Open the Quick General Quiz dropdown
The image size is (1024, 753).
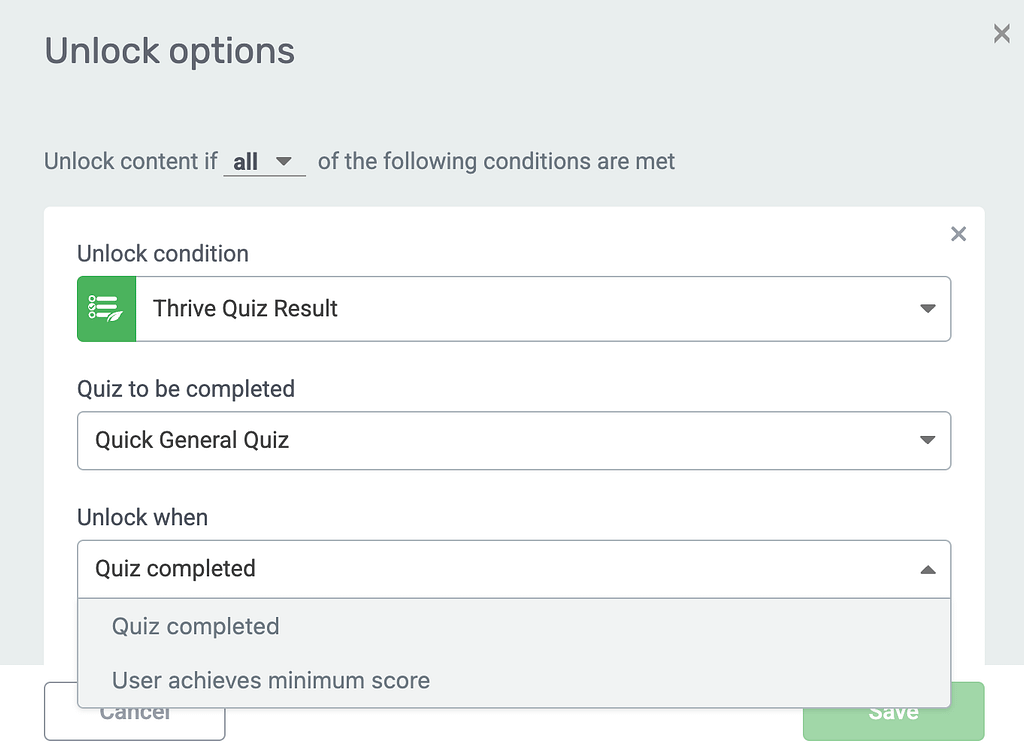point(513,440)
